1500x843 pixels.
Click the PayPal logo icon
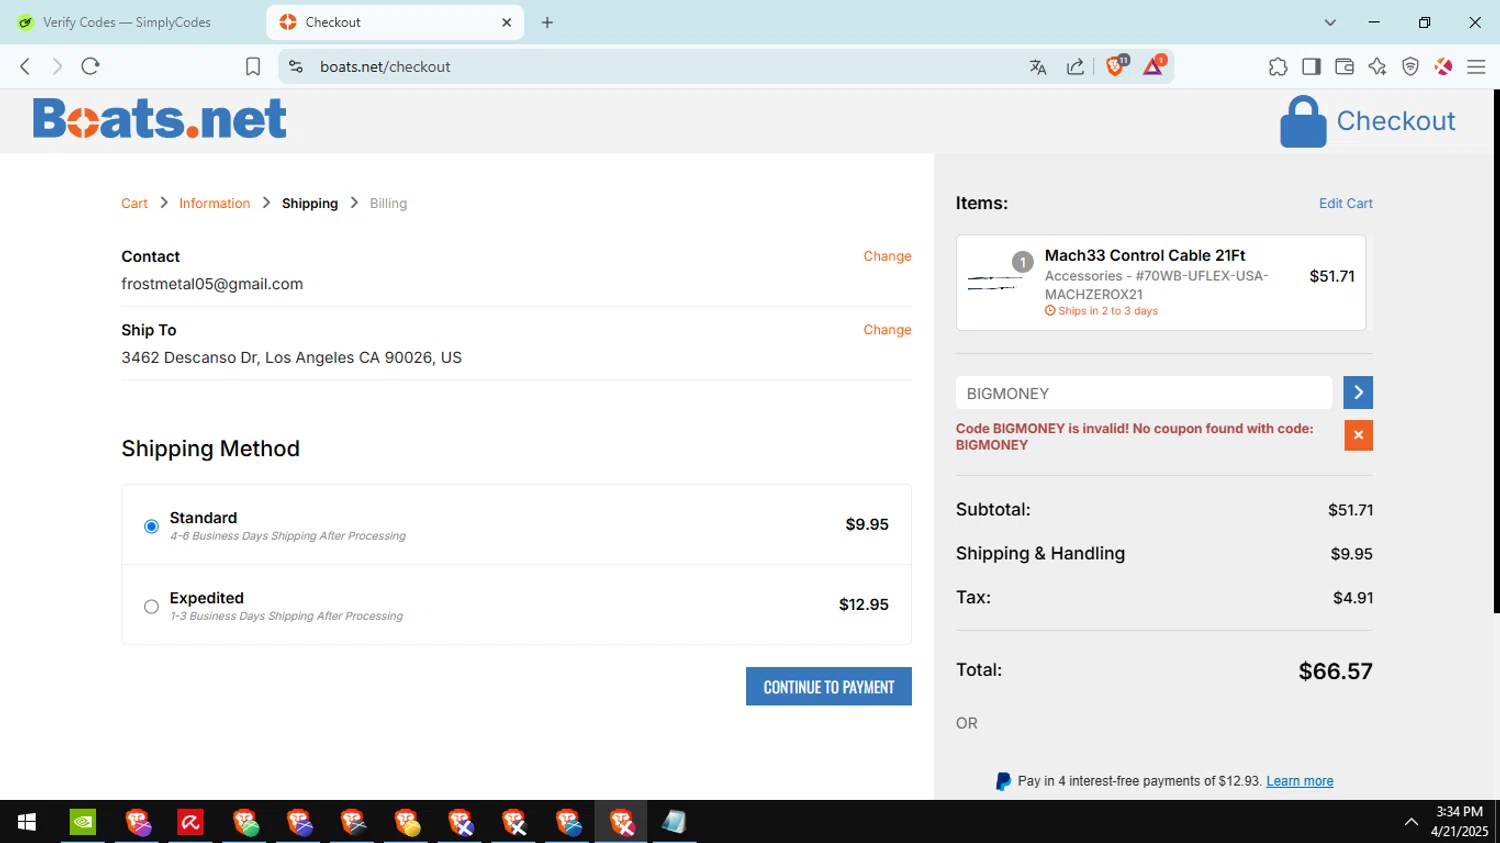1003,781
